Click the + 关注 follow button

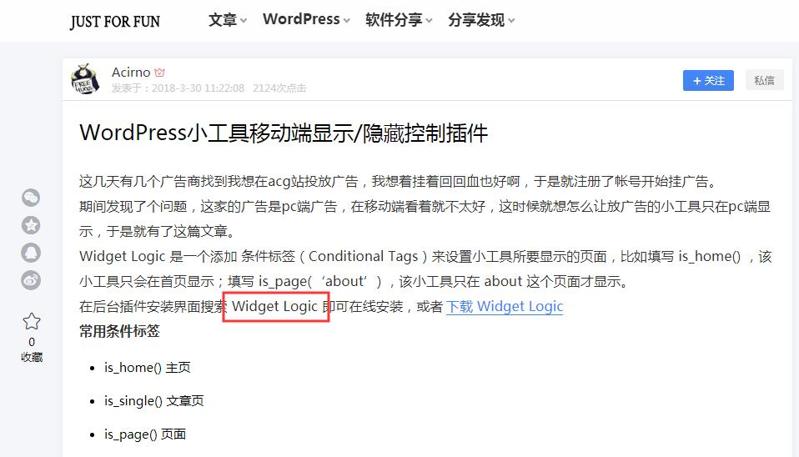708,80
